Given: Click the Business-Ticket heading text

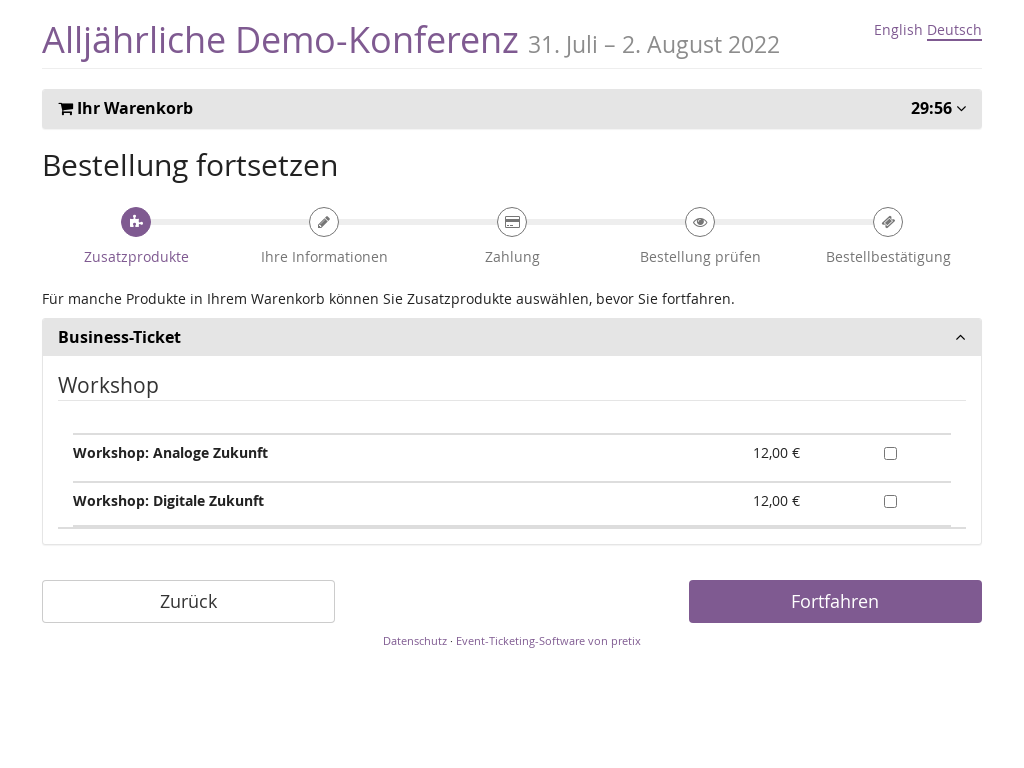Looking at the screenshot, I should tap(119, 338).
